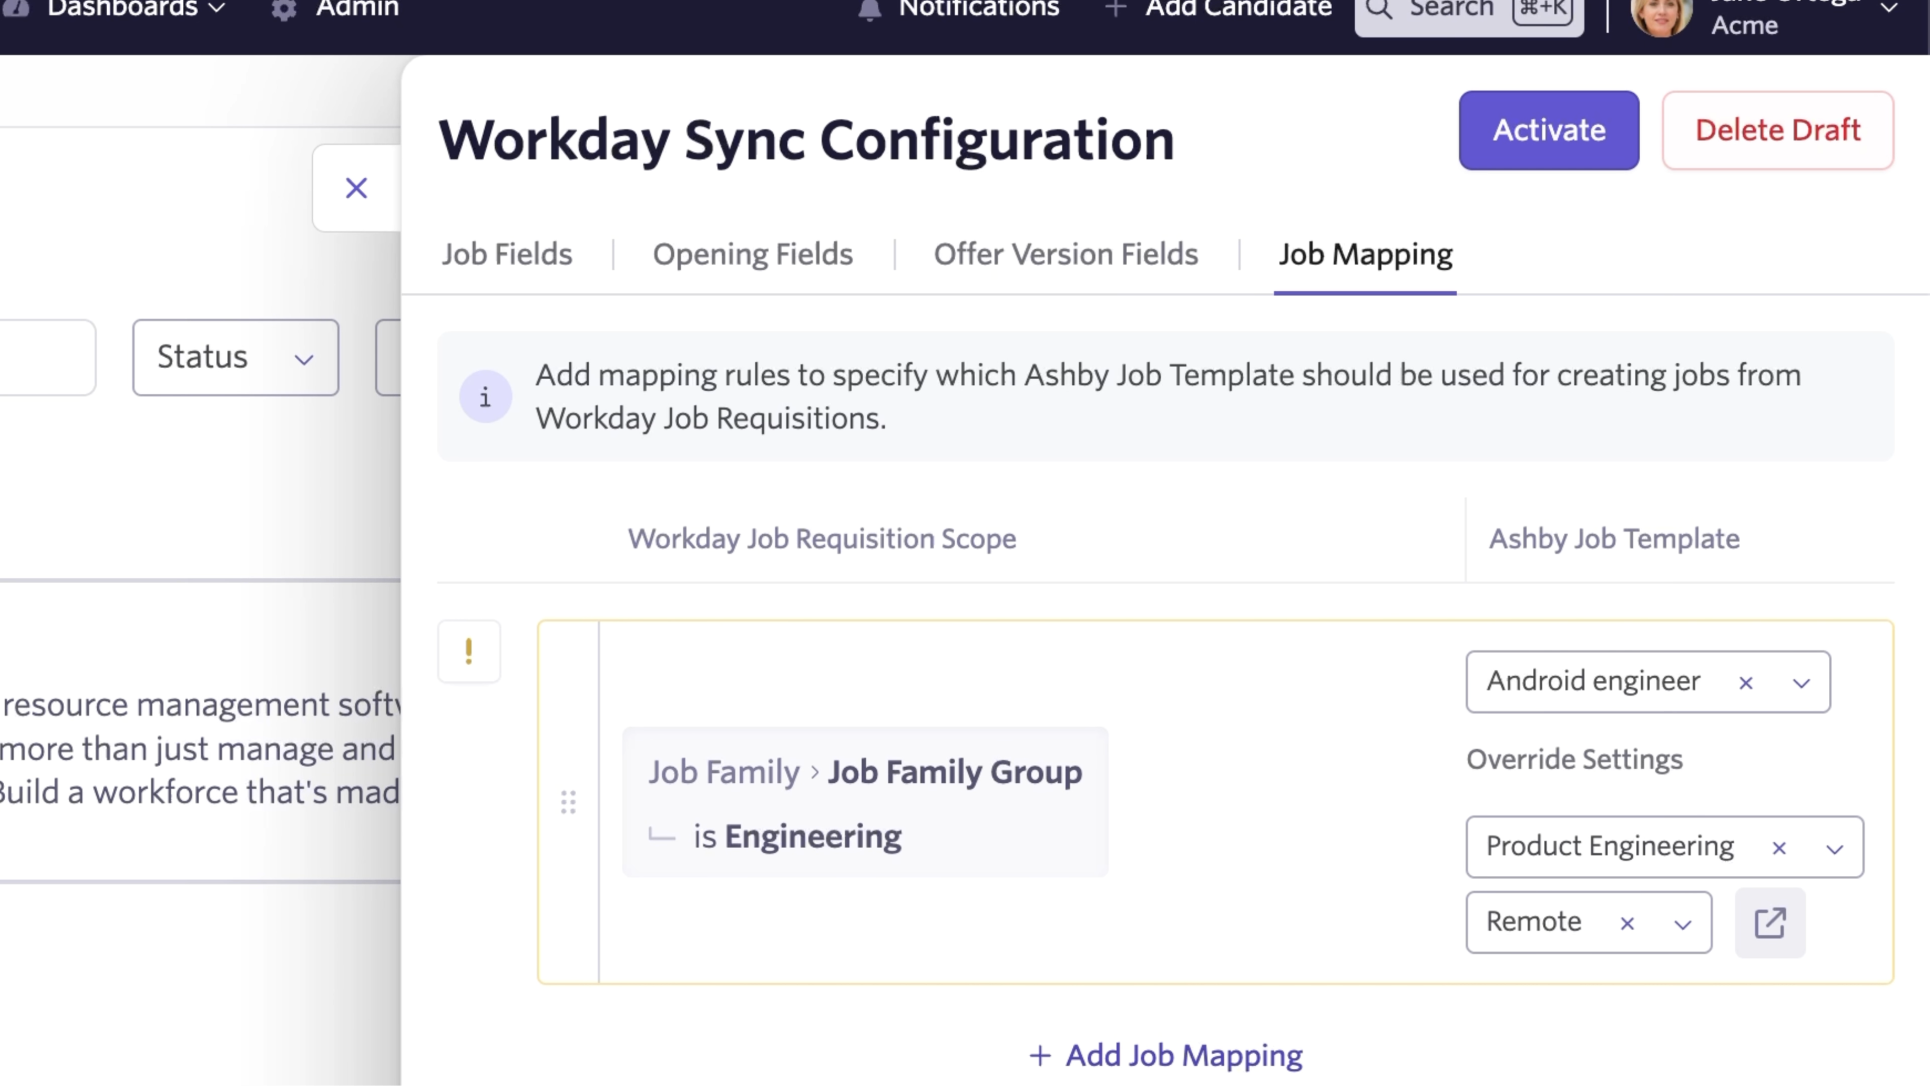
Task: Expand the Android engineer template dropdown
Action: (x=1801, y=683)
